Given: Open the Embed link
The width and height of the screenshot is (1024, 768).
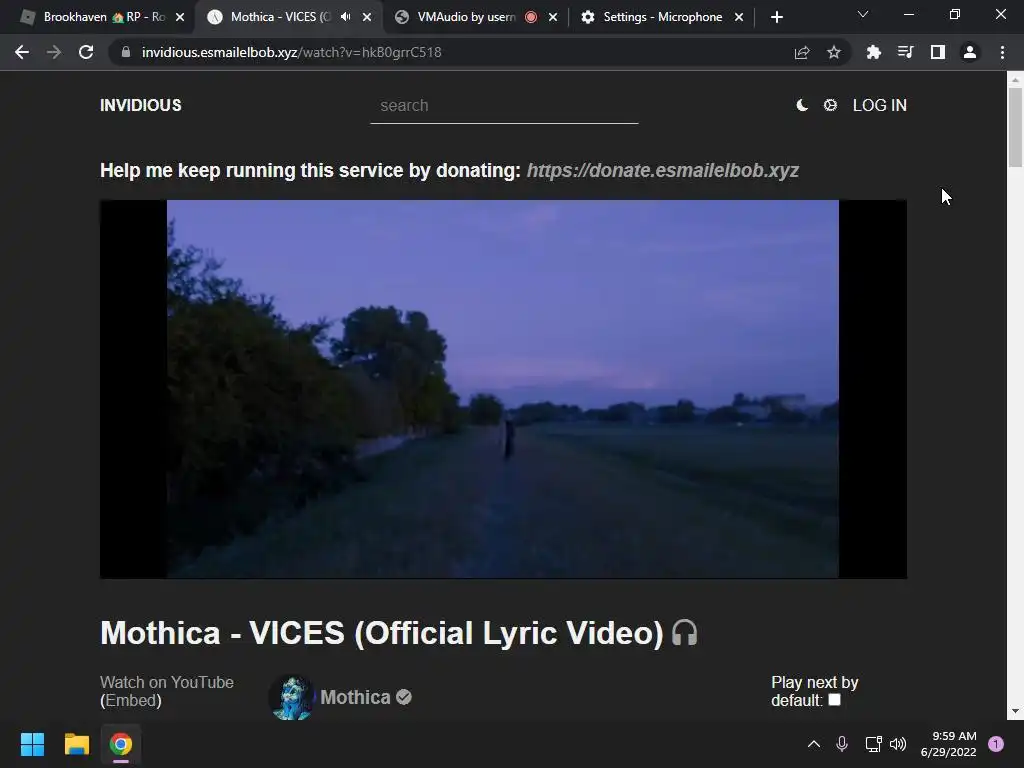Looking at the screenshot, I should pyautogui.click(x=131, y=701).
